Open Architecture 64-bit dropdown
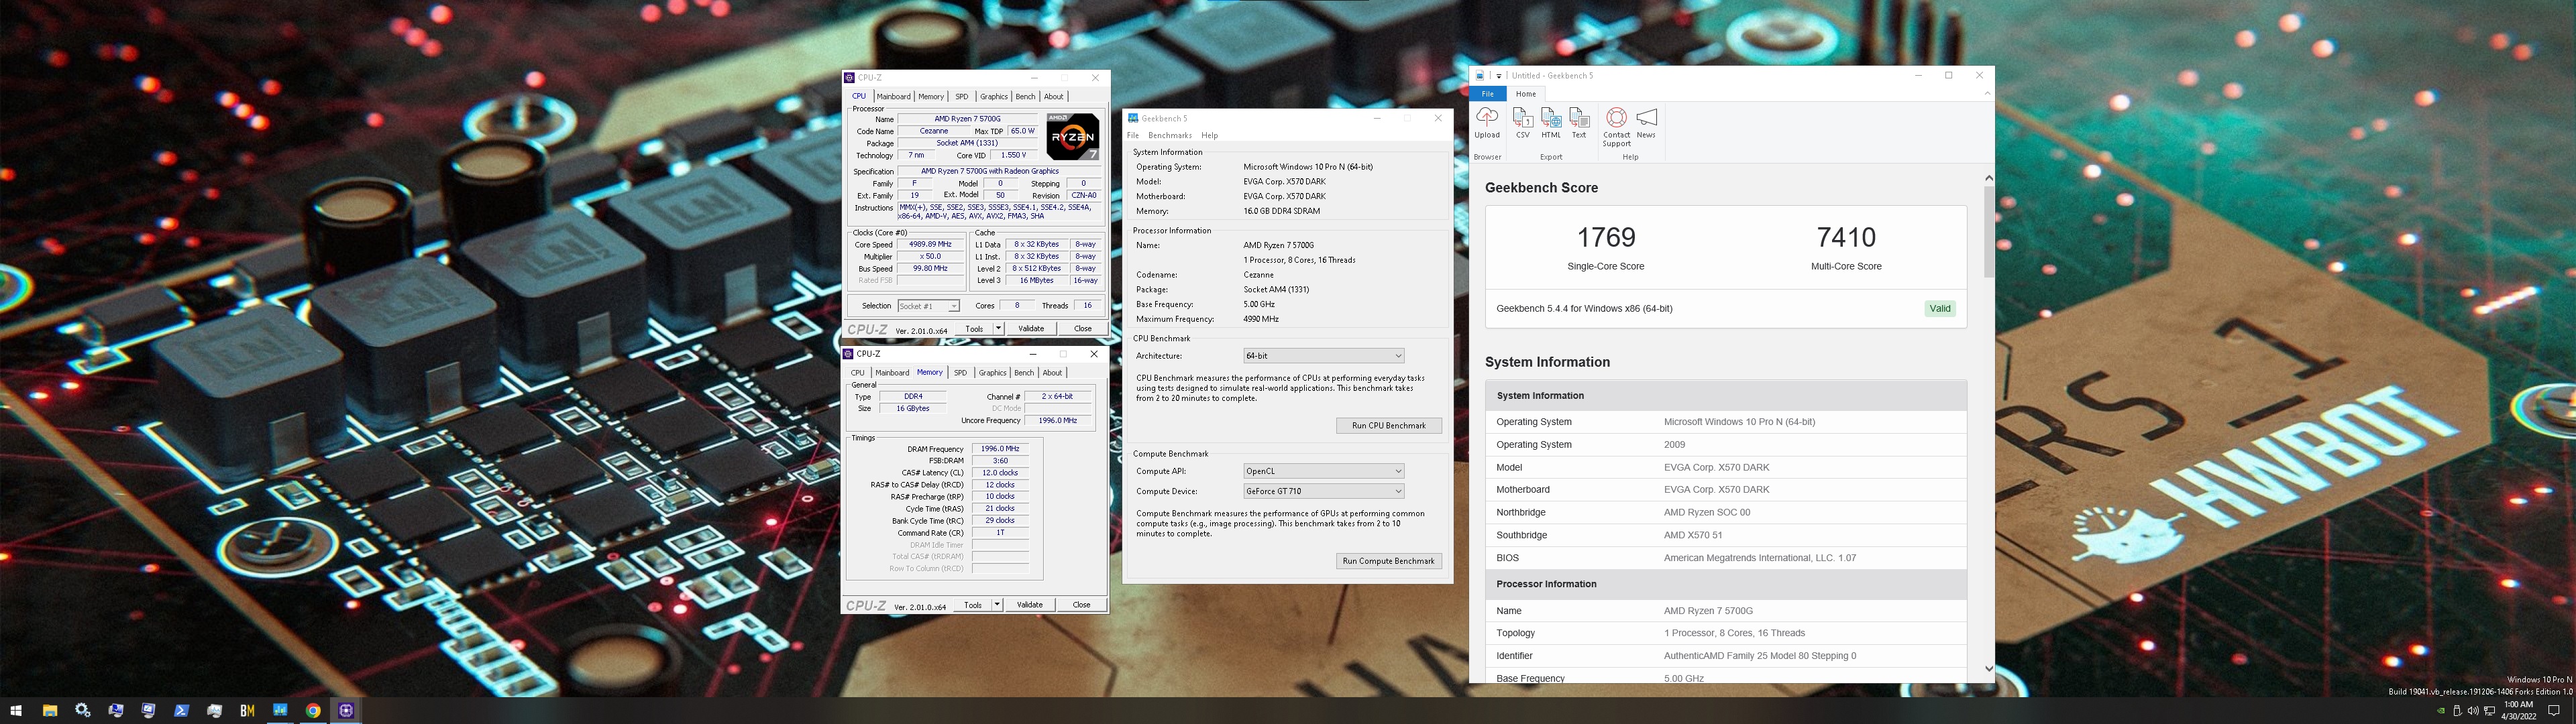2576x724 pixels. (1323, 356)
